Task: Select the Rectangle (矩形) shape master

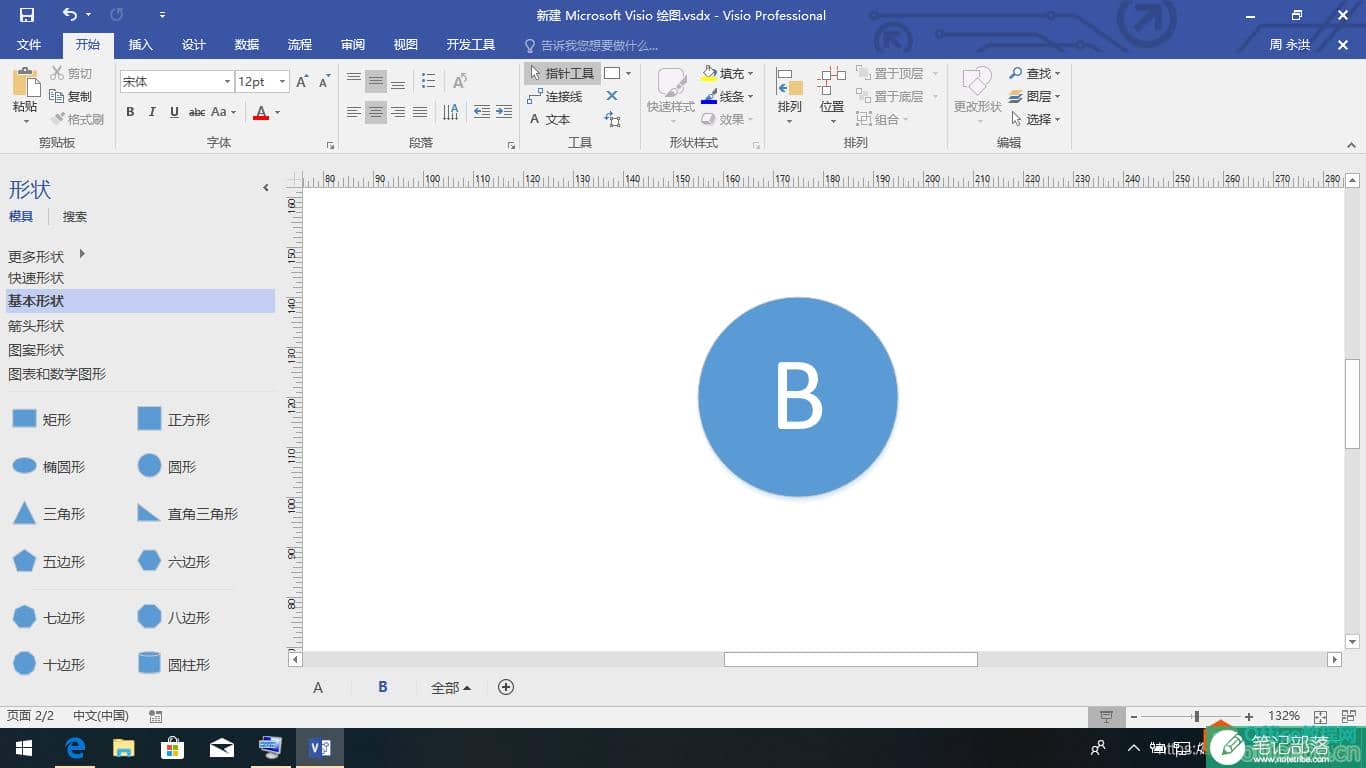Action: 41,419
